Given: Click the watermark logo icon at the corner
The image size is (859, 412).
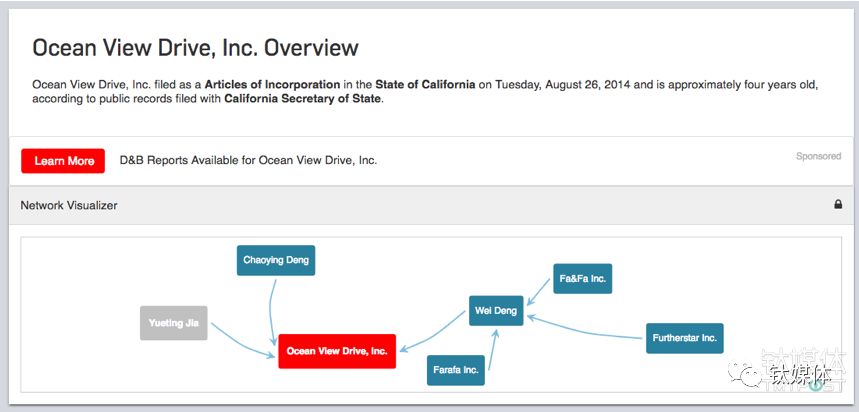Looking at the screenshot, I should click(x=744, y=374).
